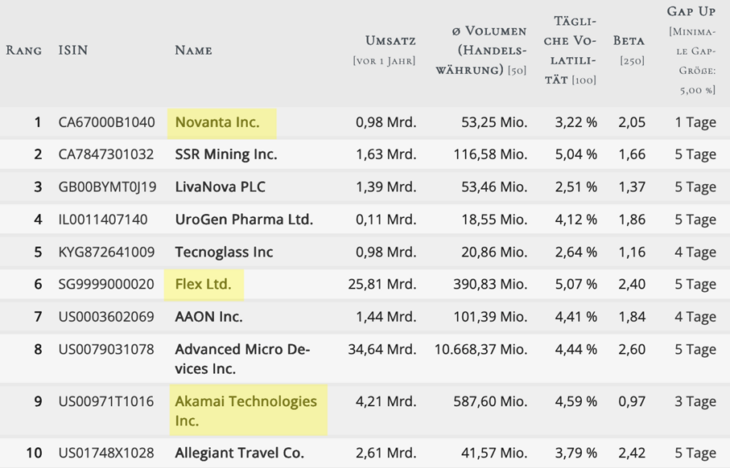Click the LivaNova PLC name
Screen dimensions: 730x468
click(x=220, y=187)
